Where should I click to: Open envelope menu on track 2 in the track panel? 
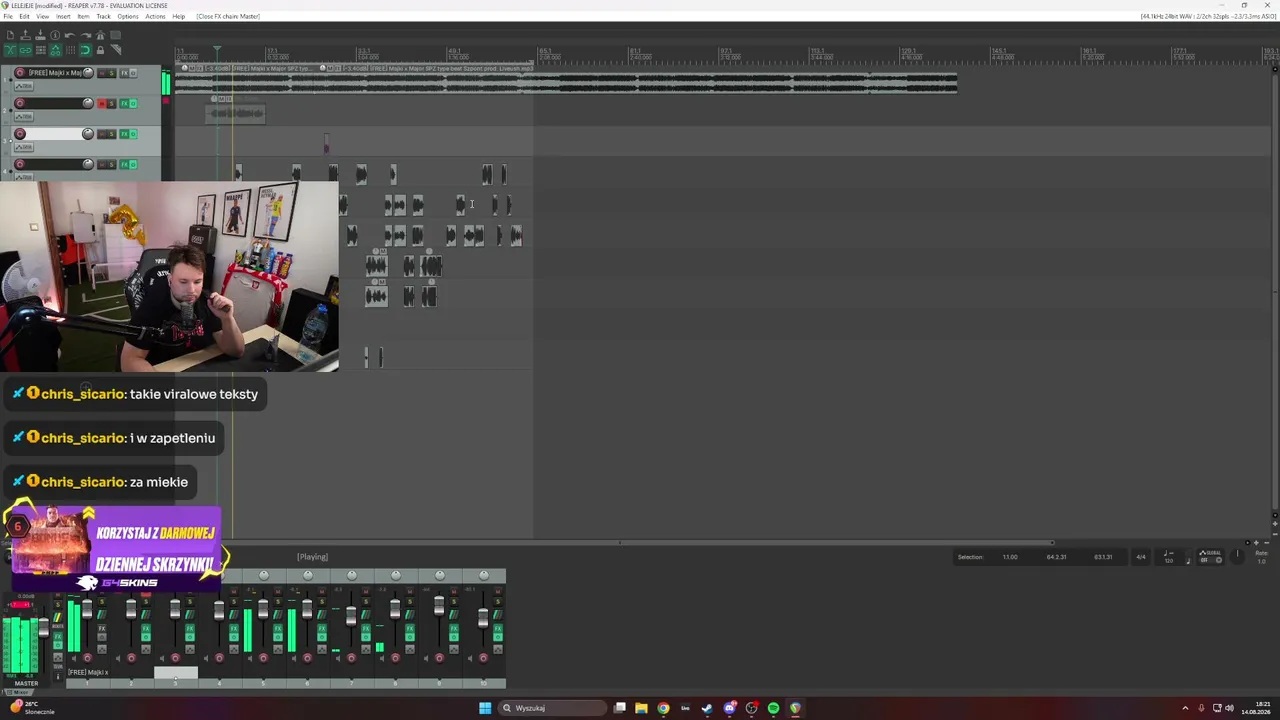tap(23, 117)
